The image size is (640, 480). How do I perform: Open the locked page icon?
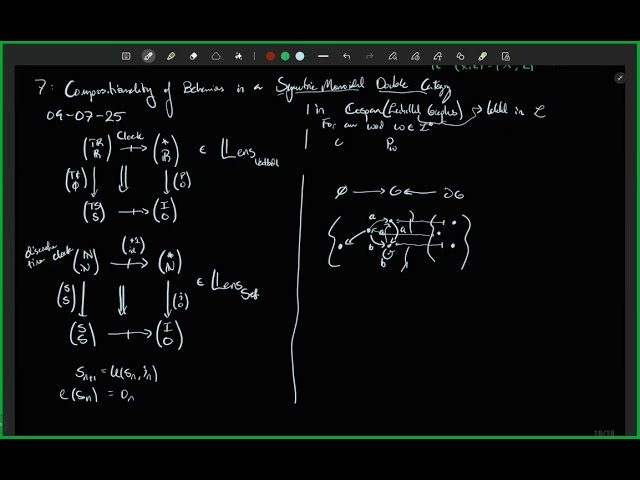(506, 56)
